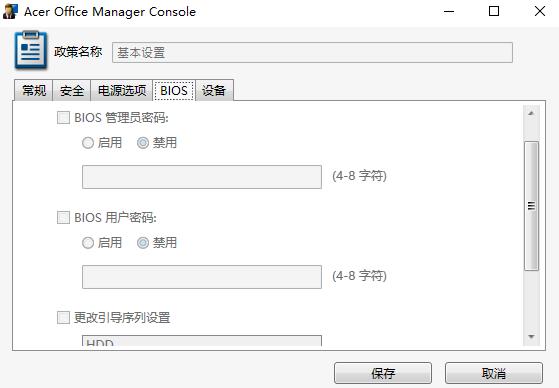Check the 更改引导序列设置 option
The height and width of the screenshot is (388, 559).
tap(63, 317)
